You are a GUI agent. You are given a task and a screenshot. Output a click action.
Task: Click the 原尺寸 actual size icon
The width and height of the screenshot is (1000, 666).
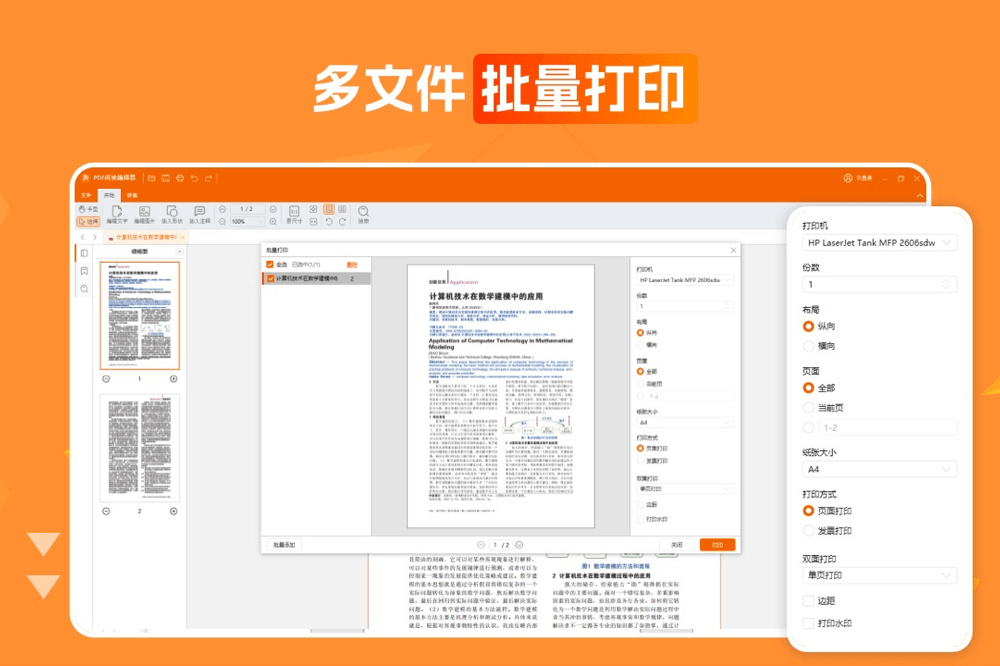pos(294,214)
